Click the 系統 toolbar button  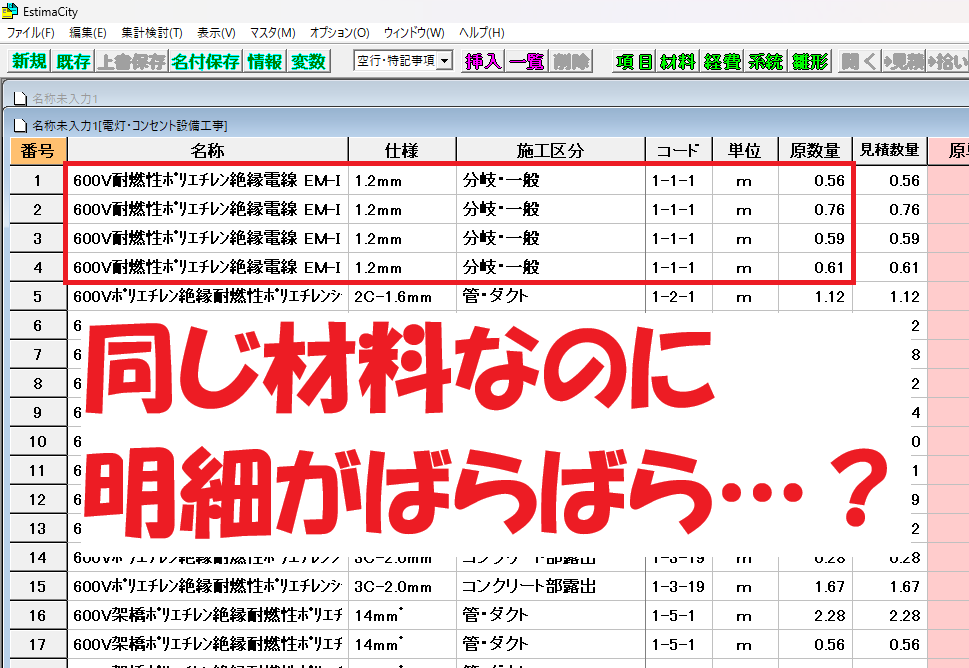(765, 61)
